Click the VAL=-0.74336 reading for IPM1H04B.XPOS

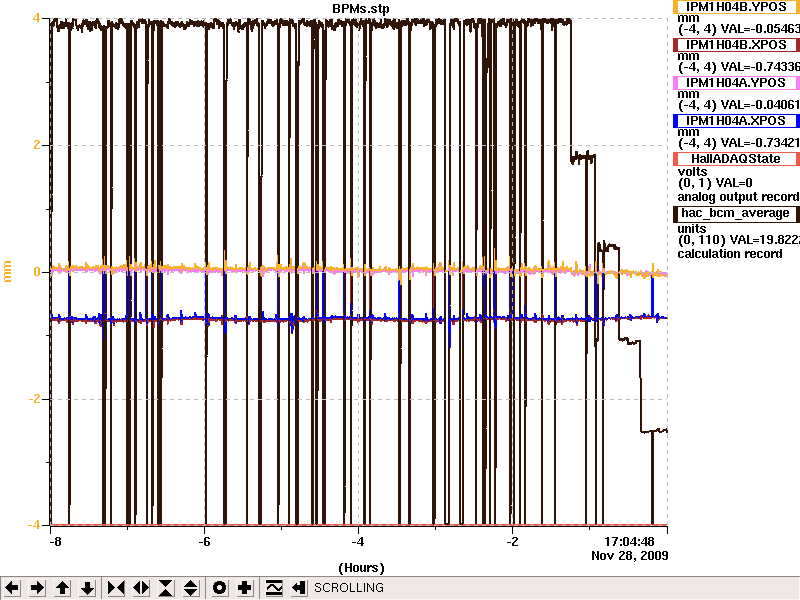point(760,67)
